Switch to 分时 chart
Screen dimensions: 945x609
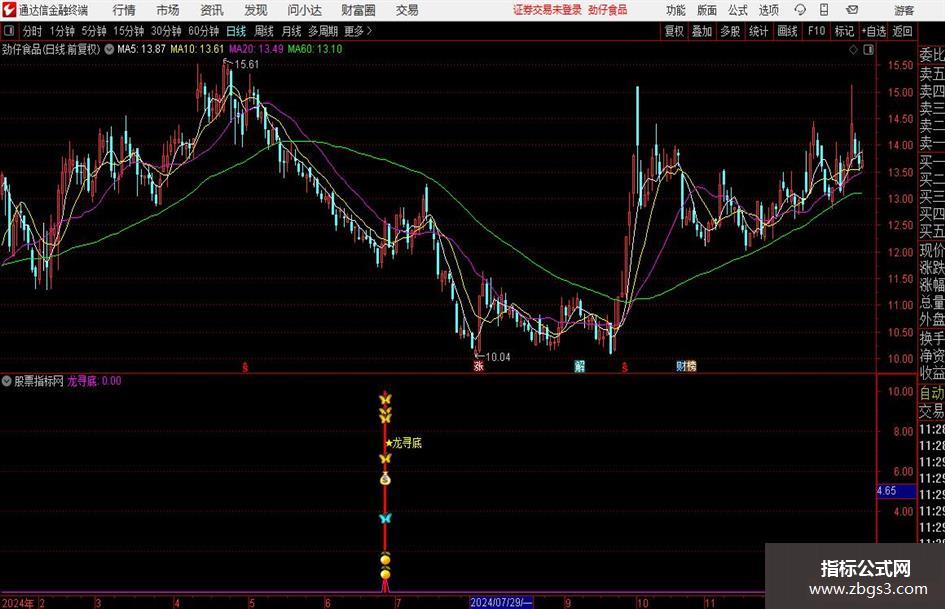[x=32, y=31]
